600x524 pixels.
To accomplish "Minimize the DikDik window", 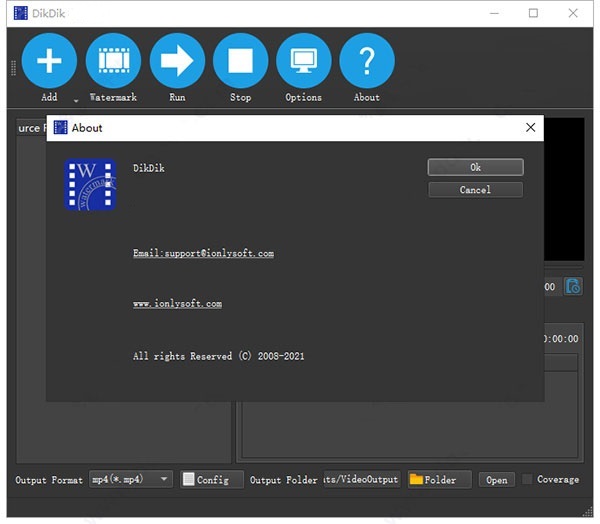I will point(494,13).
